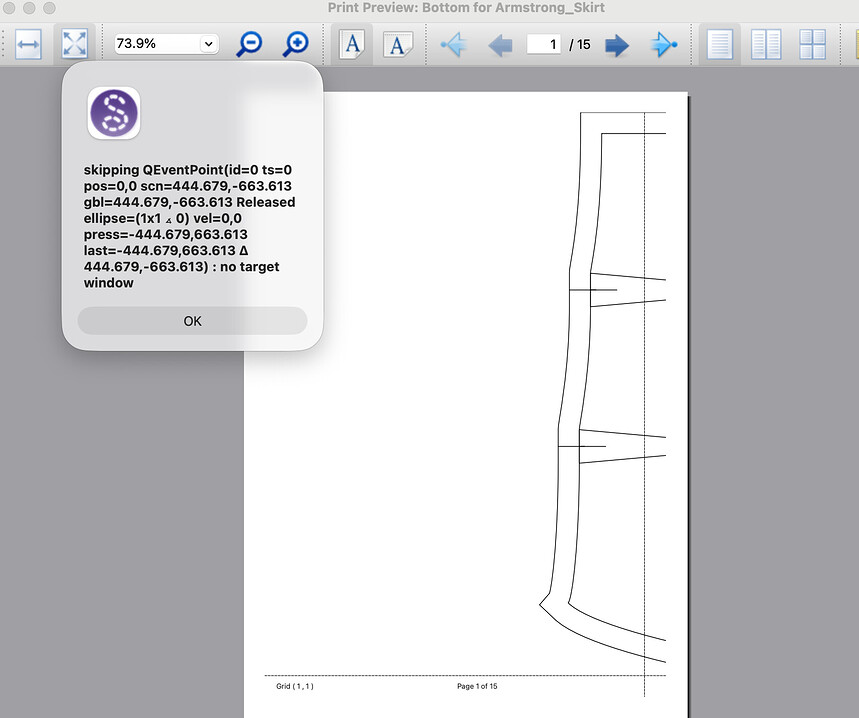Show facing pages view mode
Viewport: 859px width, 718px height.
tap(766, 44)
